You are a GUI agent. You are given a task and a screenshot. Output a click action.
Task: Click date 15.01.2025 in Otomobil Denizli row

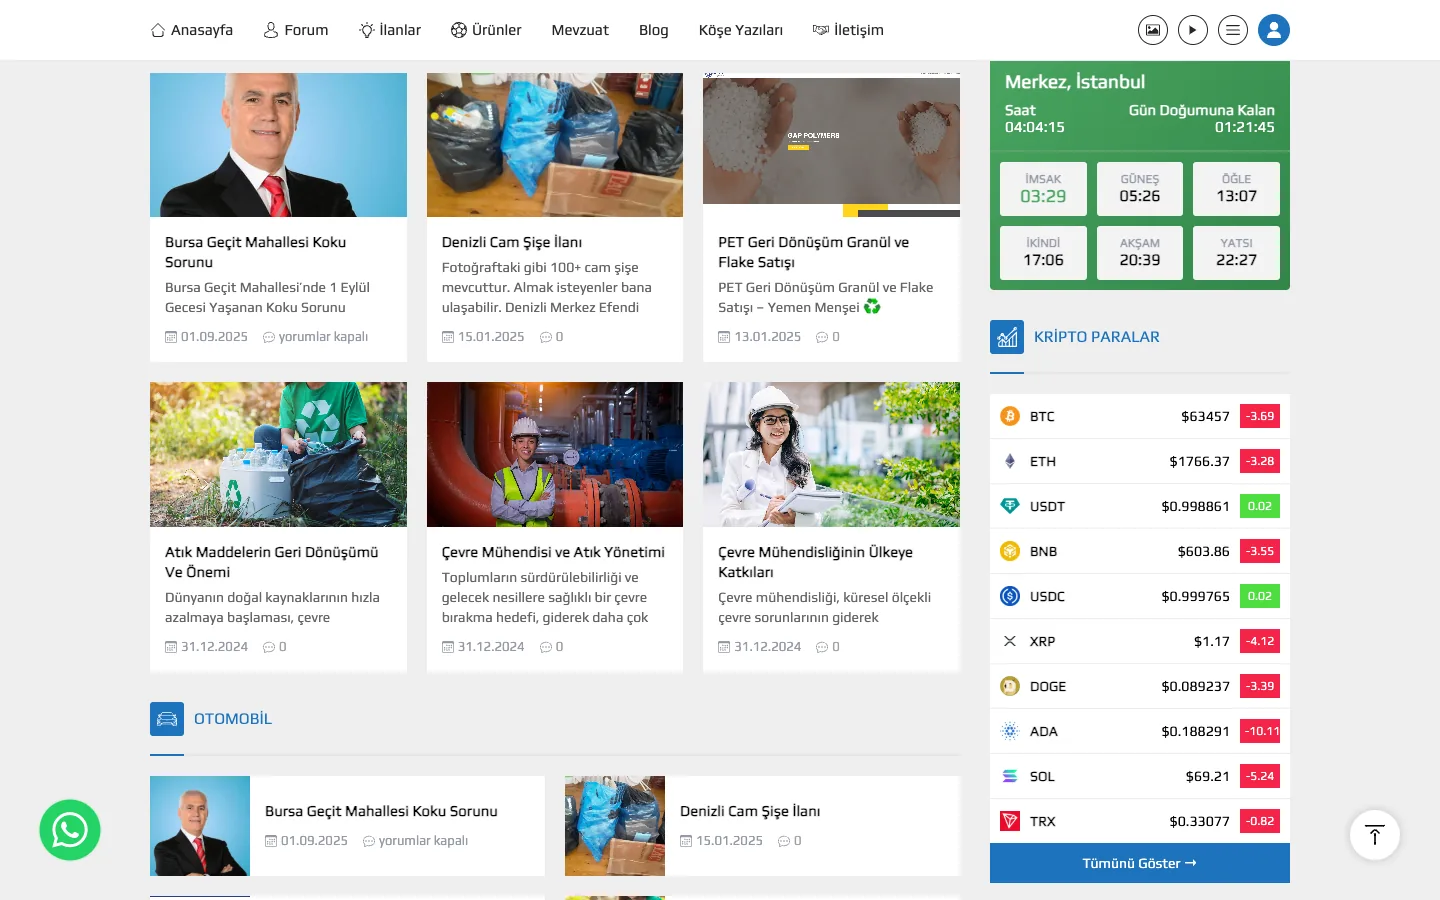729,841
